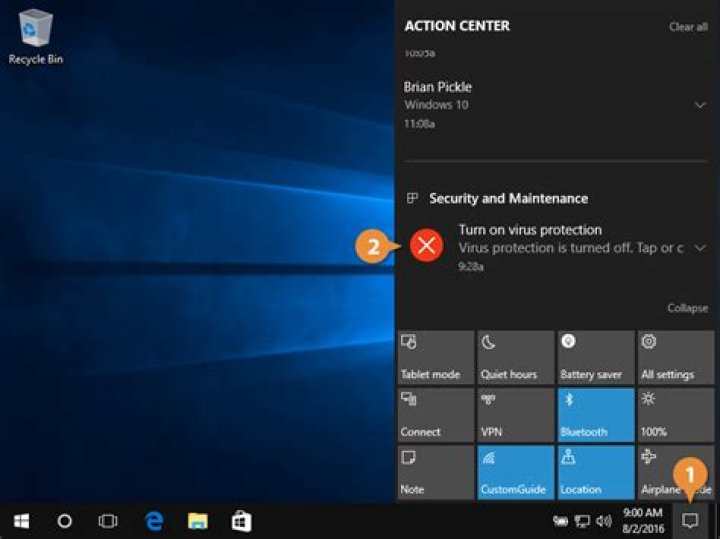Screen dimensions: 720x539
Task: Toggle Quiet hours quick action
Action: pyautogui.click(x=516, y=357)
